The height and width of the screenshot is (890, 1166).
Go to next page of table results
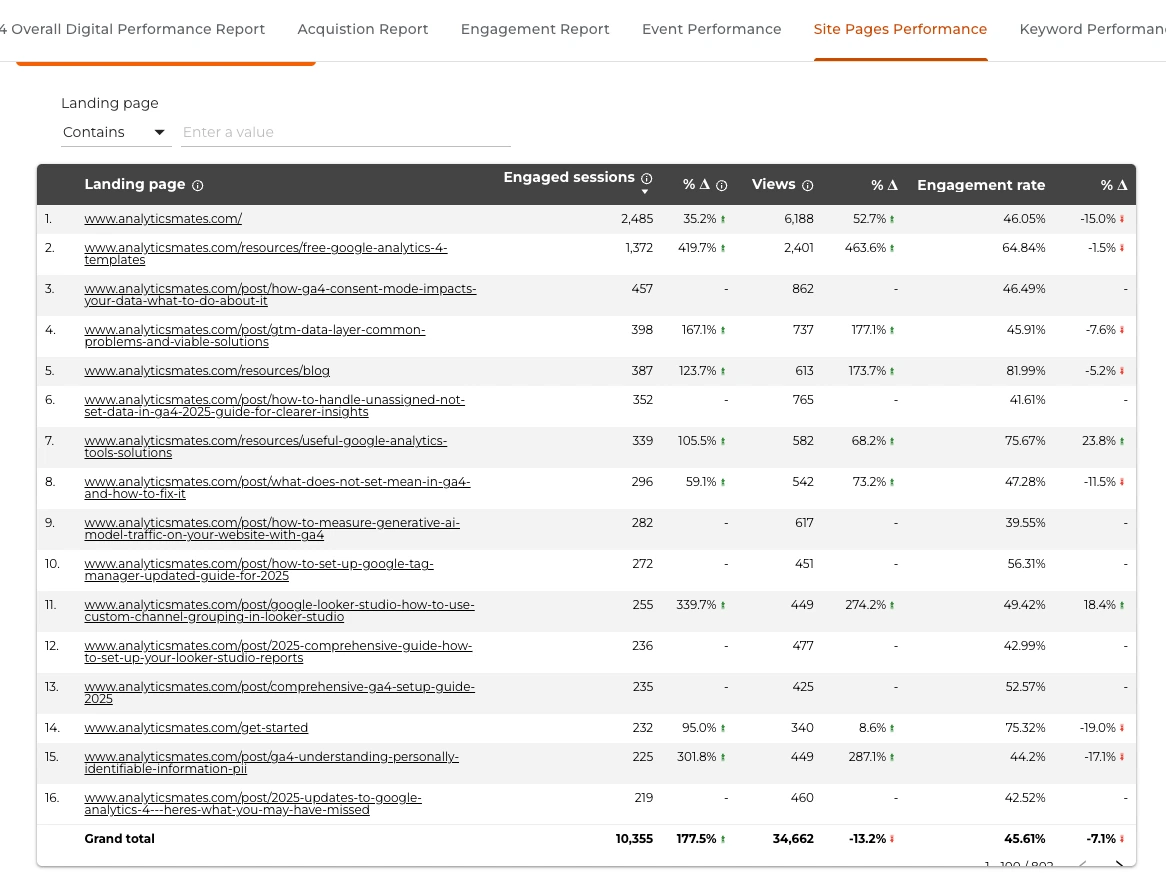coord(1118,865)
